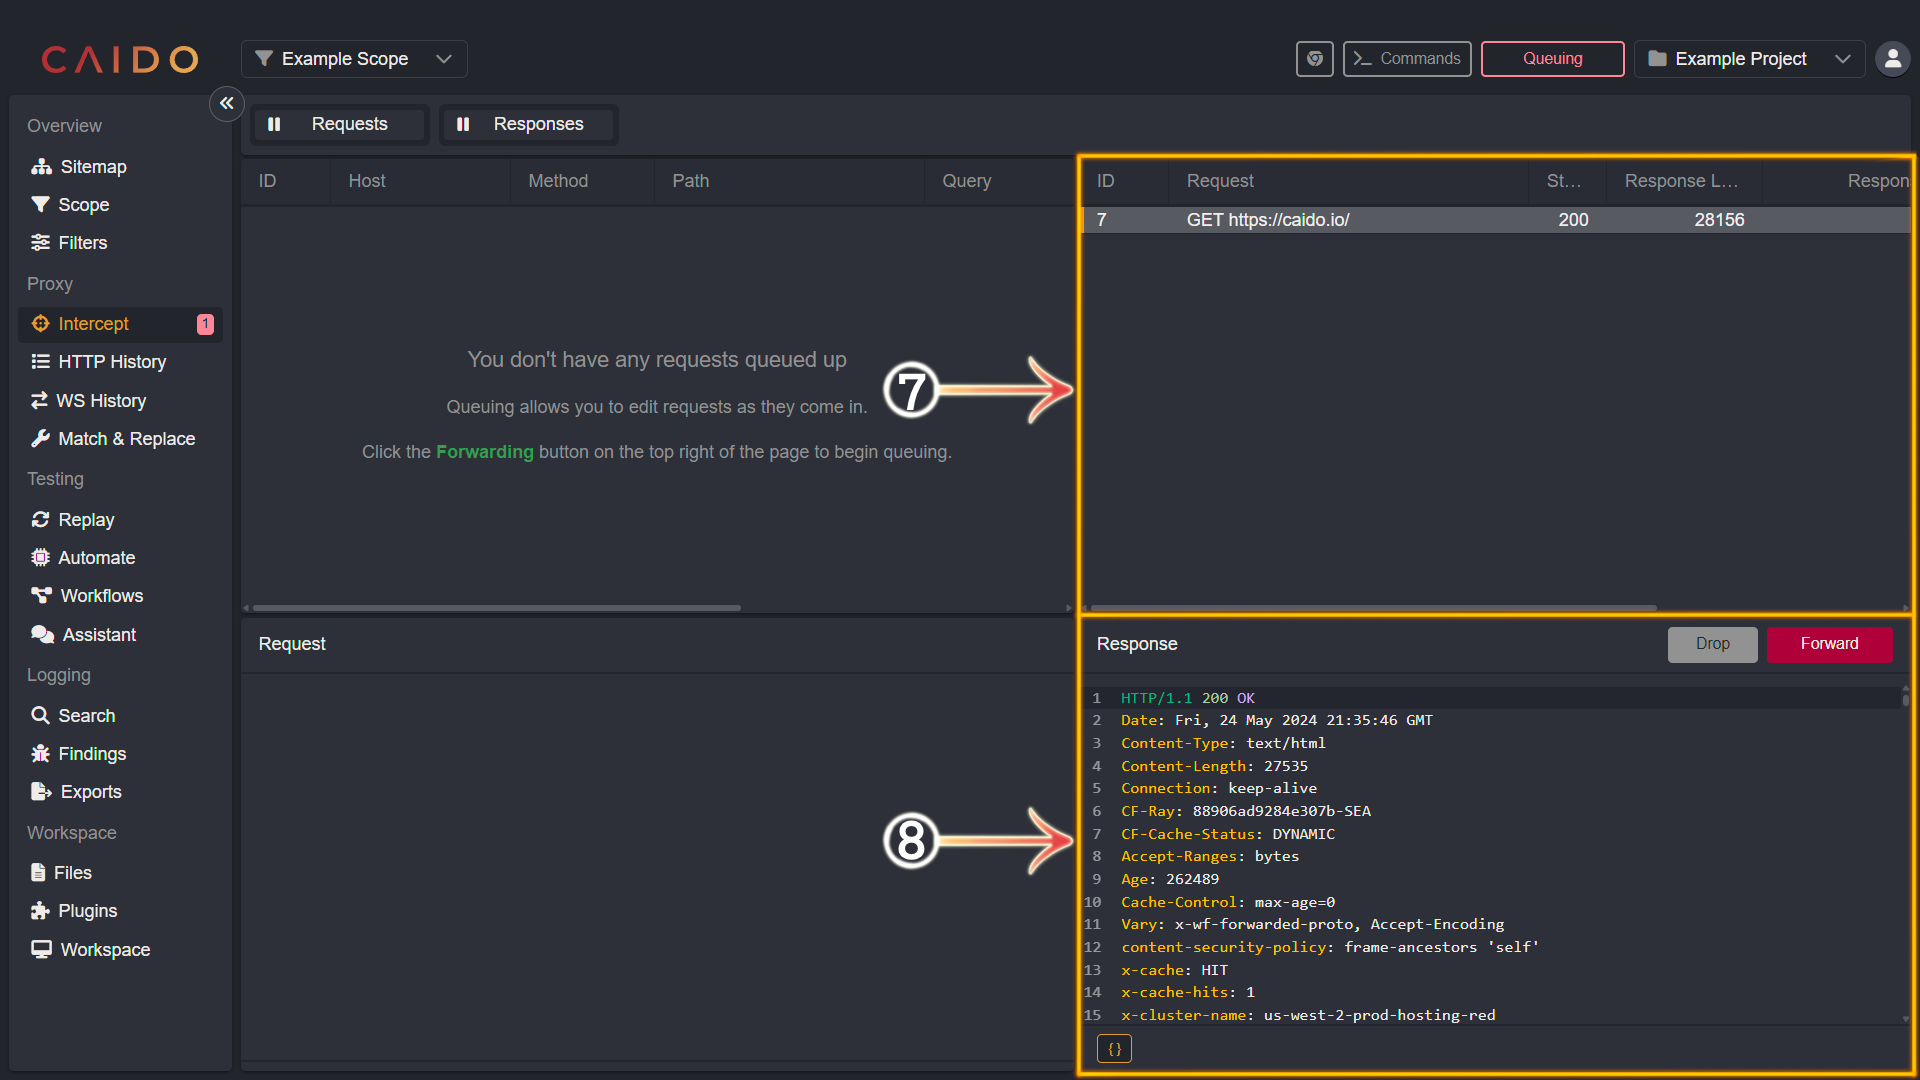Click the Cache-Control: max-age=0 line
This screenshot has height=1080, width=1920.
tap(1228, 902)
